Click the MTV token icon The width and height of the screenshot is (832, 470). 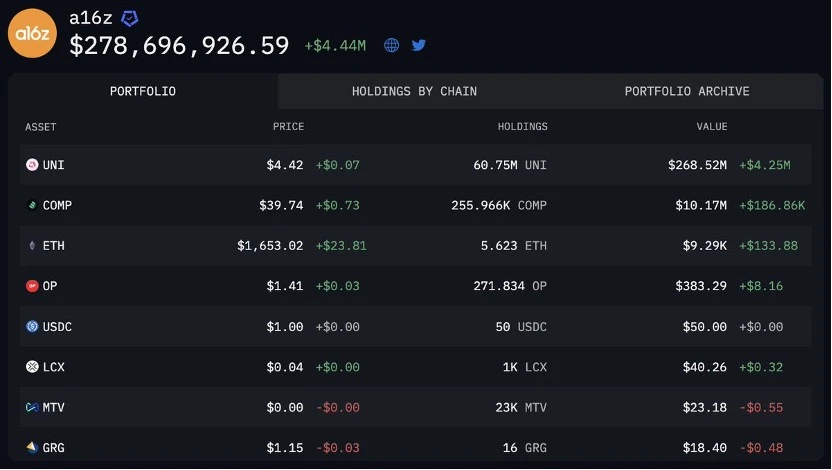pos(32,407)
